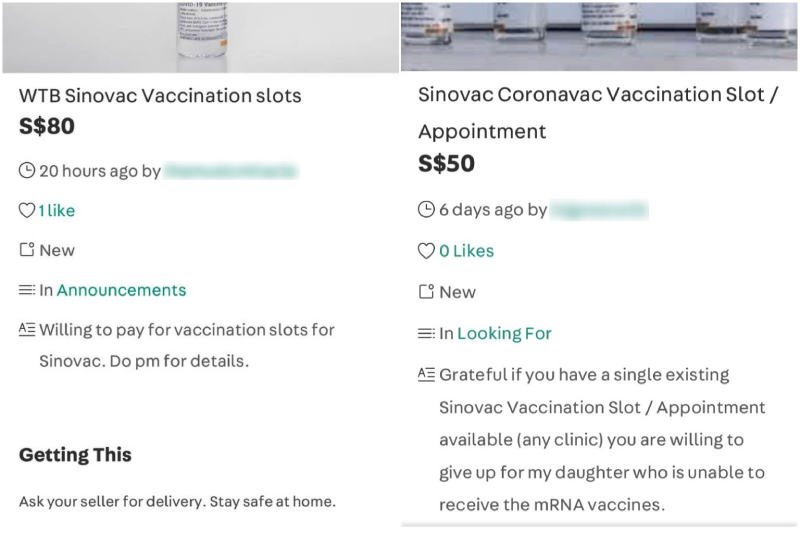Click clock icon beside '20 hours ago'
This screenshot has width=800, height=533.
point(27,171)
